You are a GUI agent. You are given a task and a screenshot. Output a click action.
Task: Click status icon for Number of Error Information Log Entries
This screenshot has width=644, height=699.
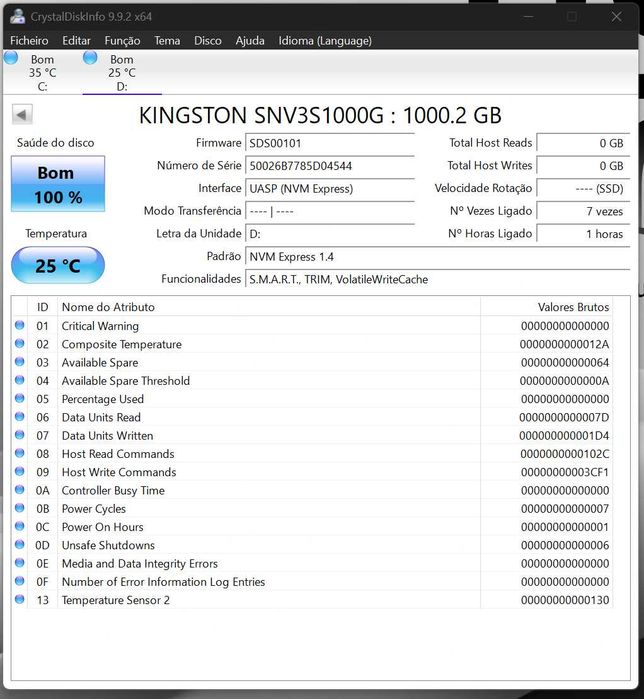(x=20, y=581)
